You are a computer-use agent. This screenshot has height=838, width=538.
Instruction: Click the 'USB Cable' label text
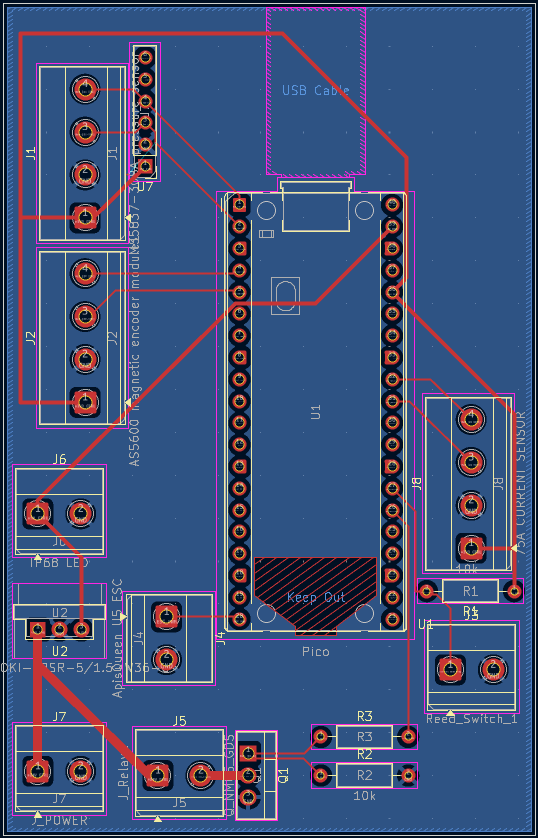(x=316, y=90)
